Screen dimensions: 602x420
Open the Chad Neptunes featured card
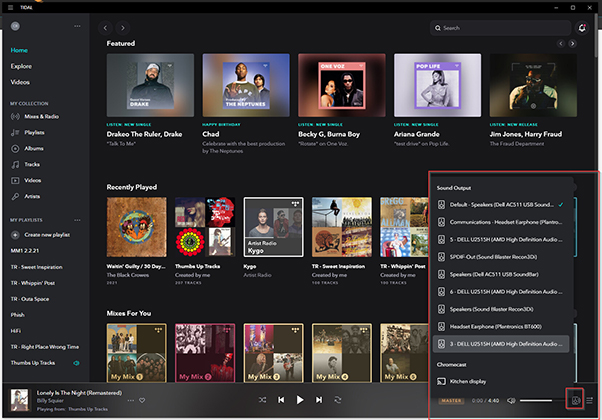[x=246, y=85]
